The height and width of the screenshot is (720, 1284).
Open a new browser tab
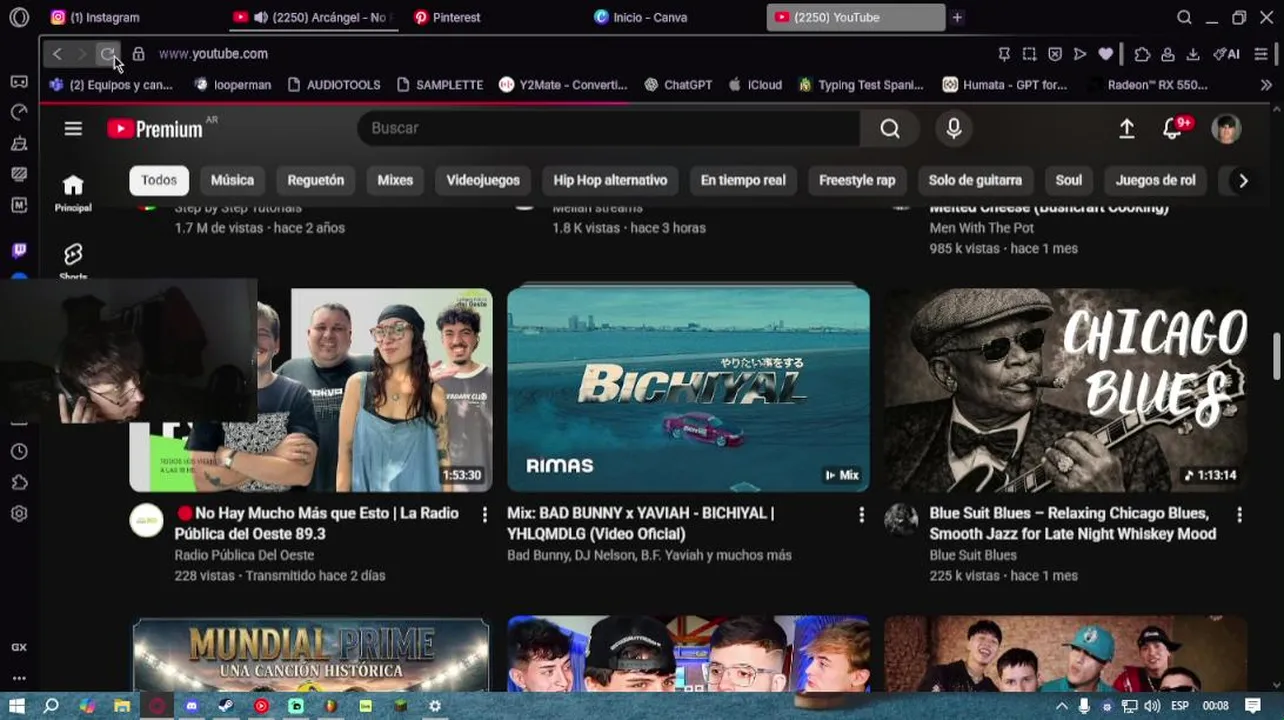(957, 17)
